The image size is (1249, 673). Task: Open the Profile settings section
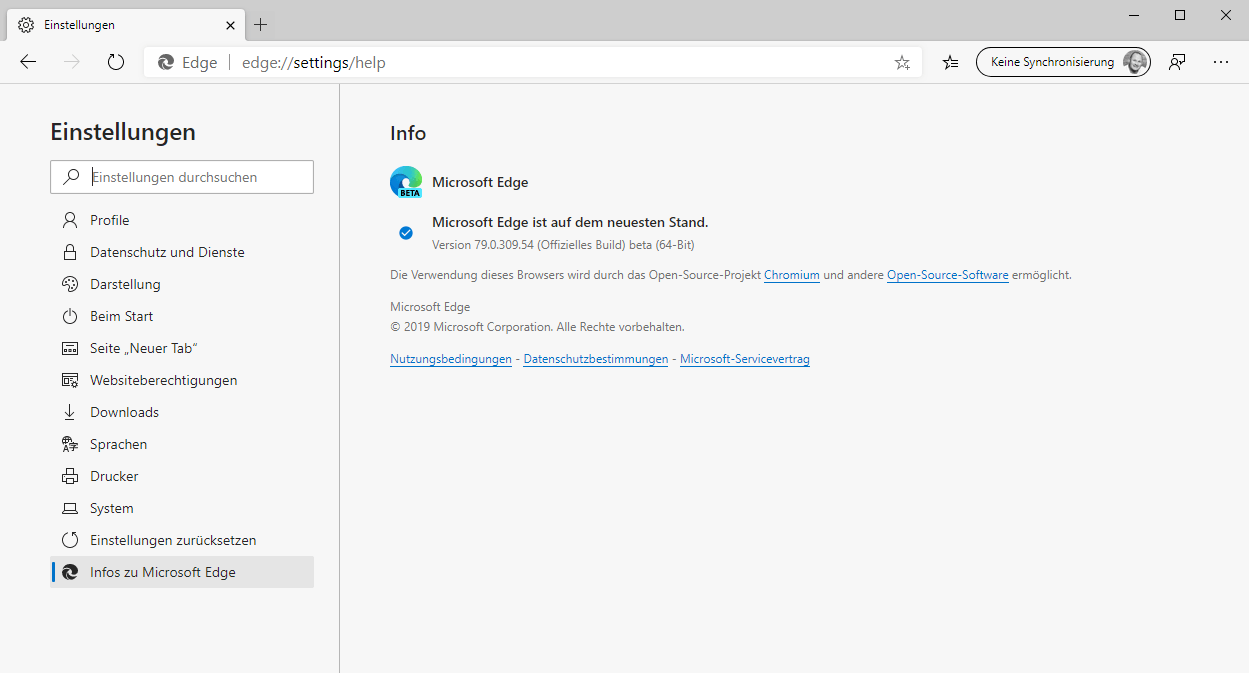pos(109,220)
